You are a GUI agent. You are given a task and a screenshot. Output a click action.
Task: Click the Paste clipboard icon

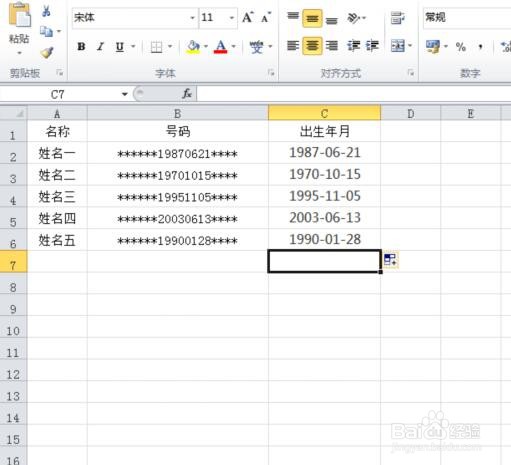pos(20,15)
